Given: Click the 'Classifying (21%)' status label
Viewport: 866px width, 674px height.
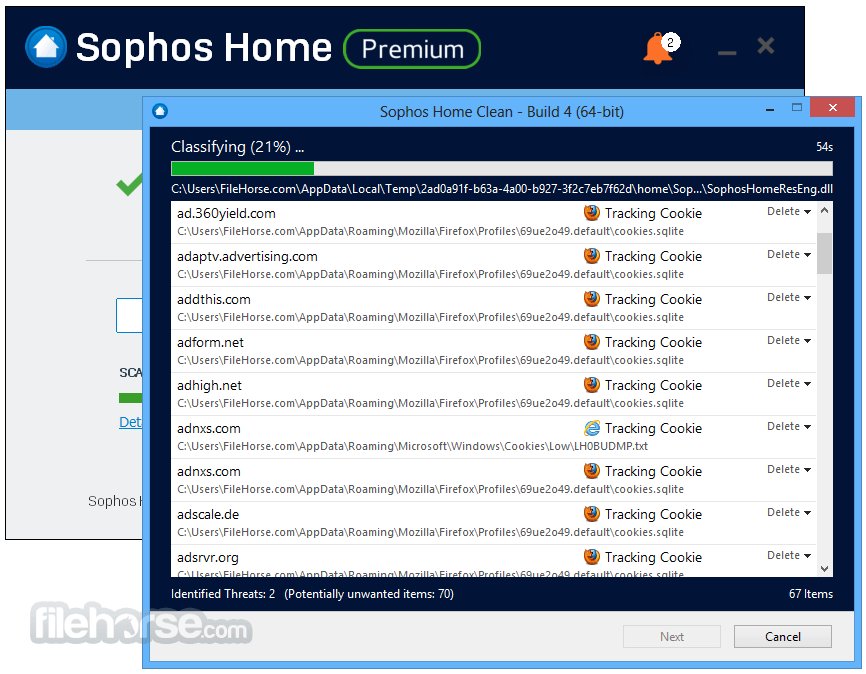Looking at the screenshot, I should click(237, 147).
